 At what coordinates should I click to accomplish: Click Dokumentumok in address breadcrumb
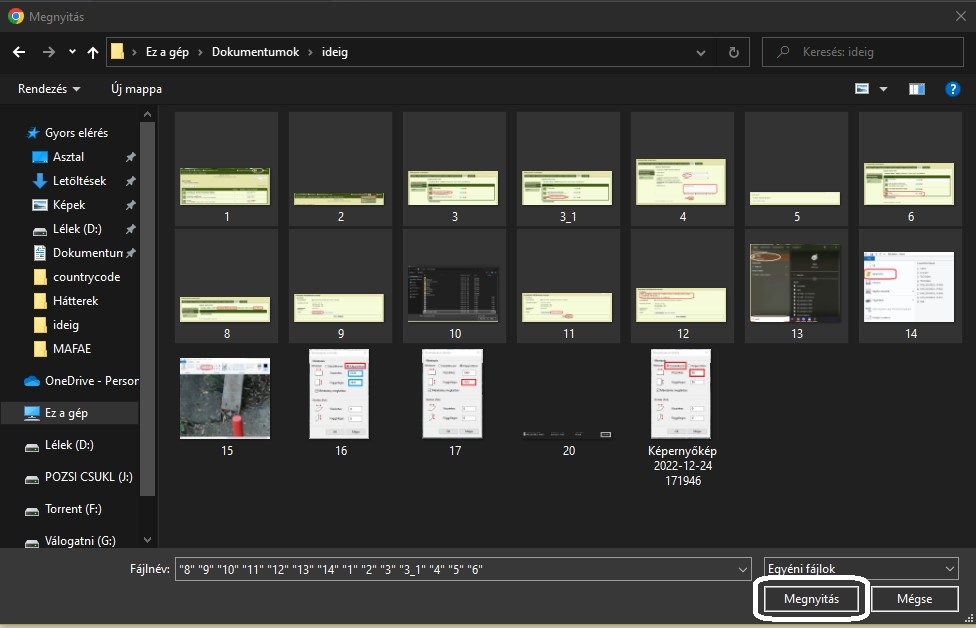point(255,52)
